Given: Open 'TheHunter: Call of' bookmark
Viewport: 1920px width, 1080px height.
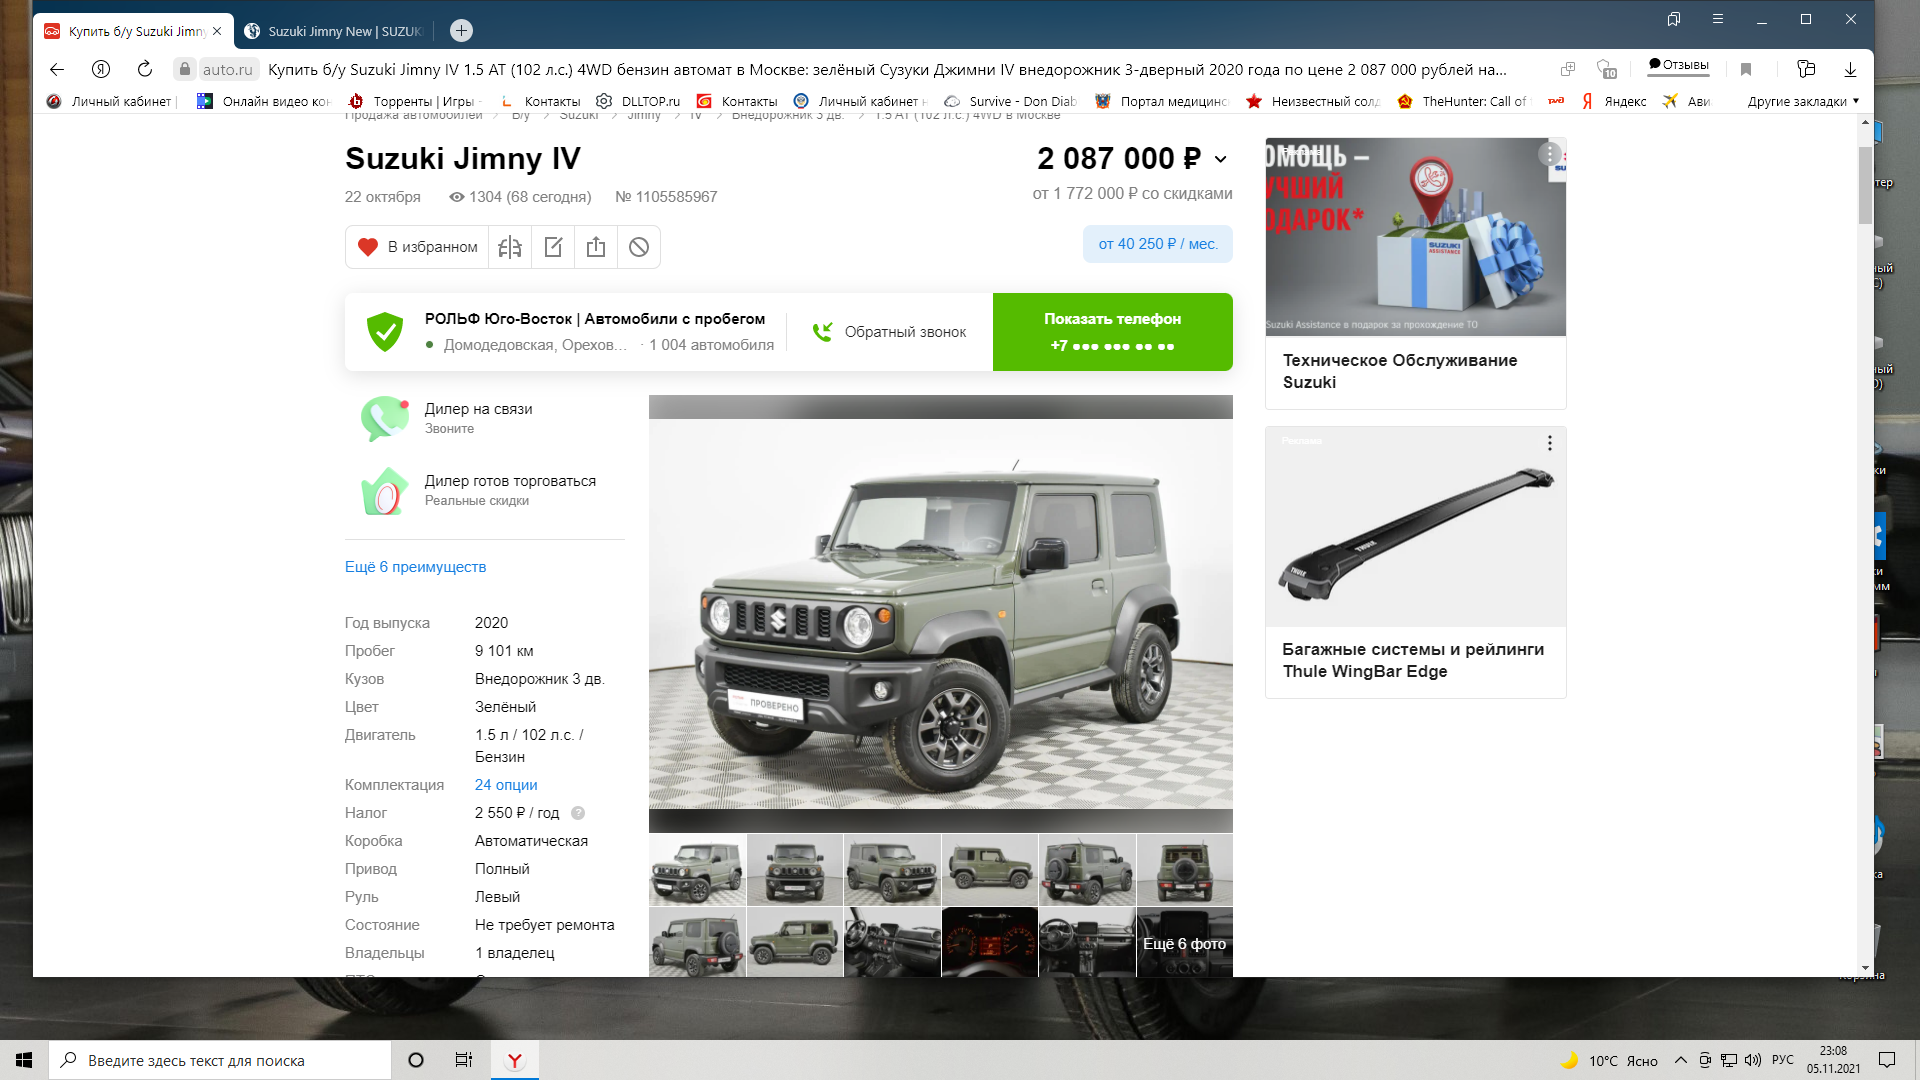Looking at the screenshot, I should pyautogui.click(x=1463, y=101).
